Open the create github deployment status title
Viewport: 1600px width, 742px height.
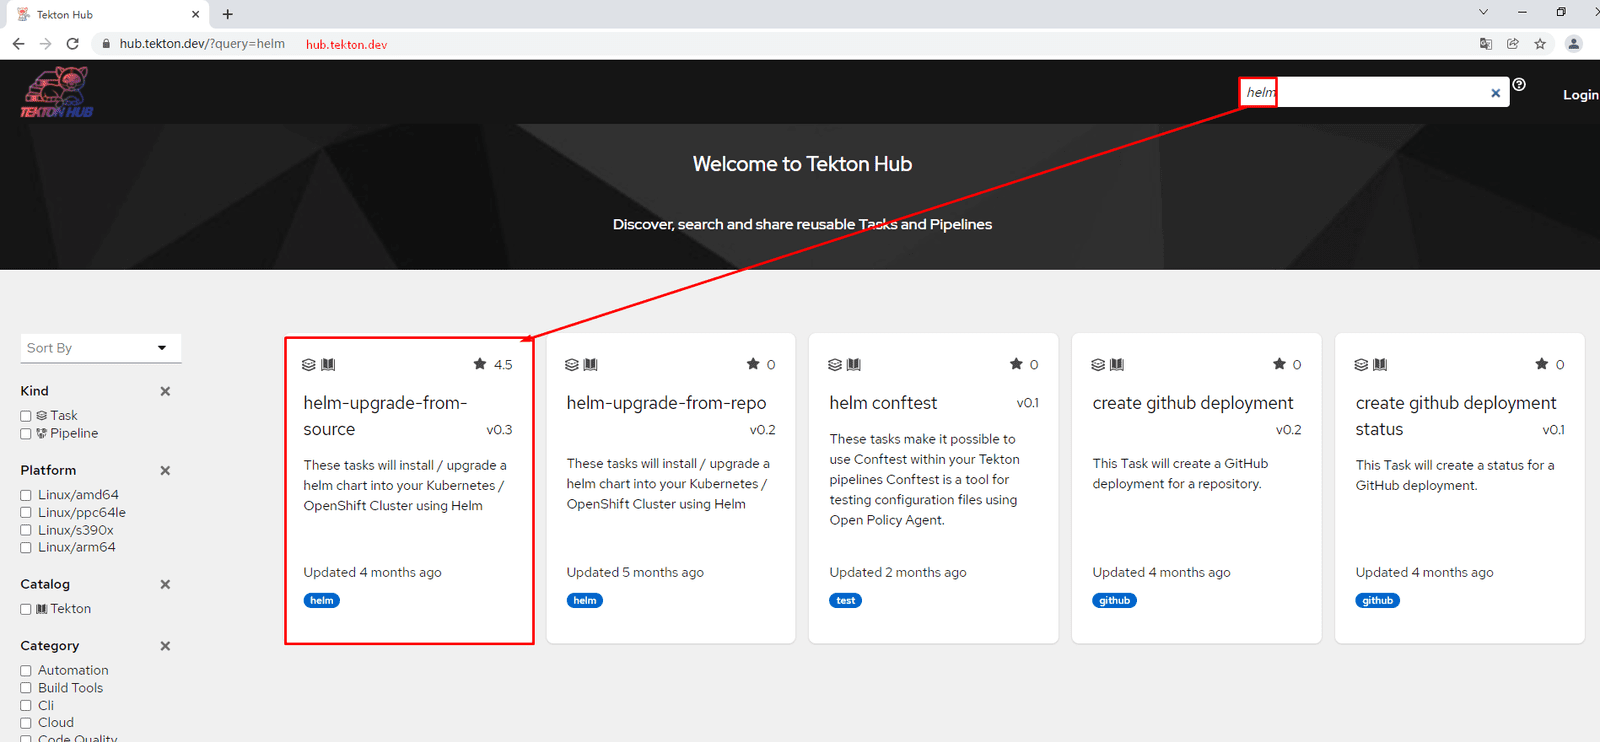[1456, 416]
